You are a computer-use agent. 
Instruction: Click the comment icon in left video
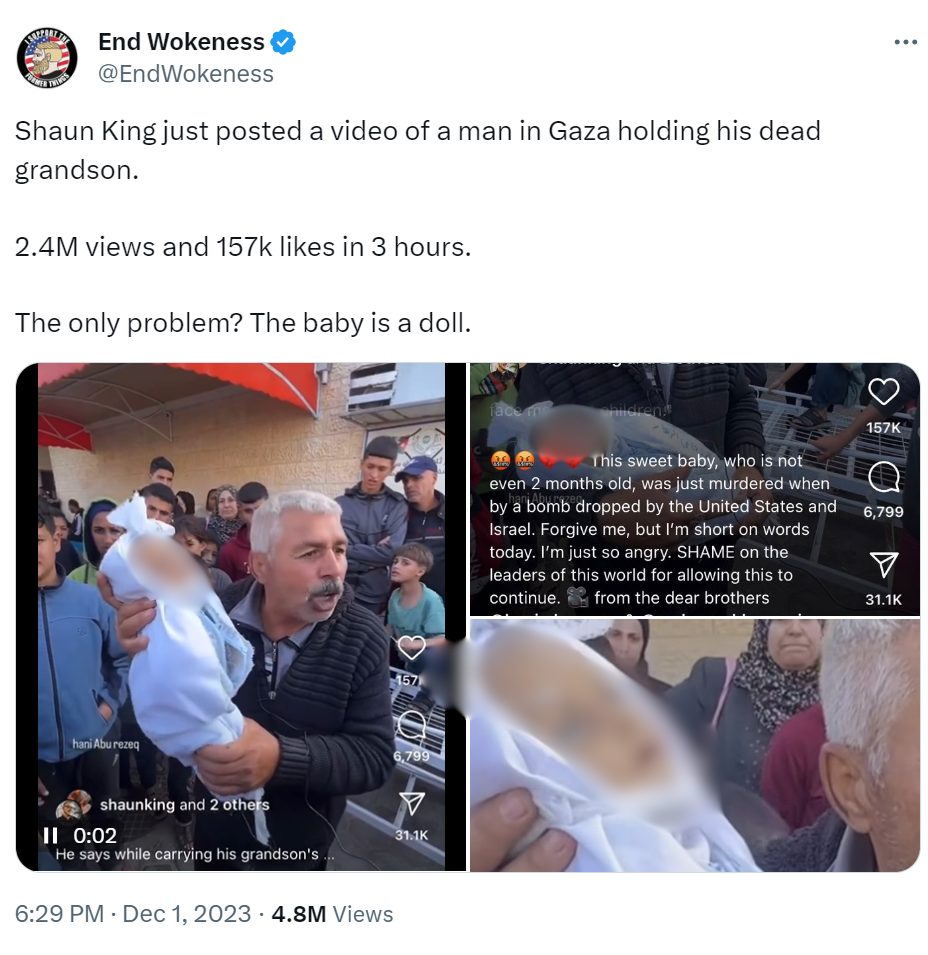[412, 725]
